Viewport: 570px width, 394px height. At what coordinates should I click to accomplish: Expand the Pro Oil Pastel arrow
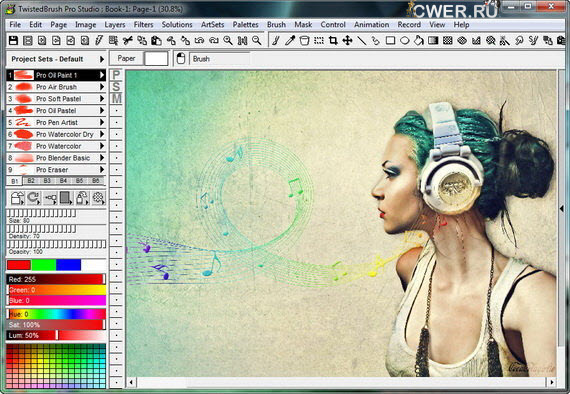(x=102, y=110)
